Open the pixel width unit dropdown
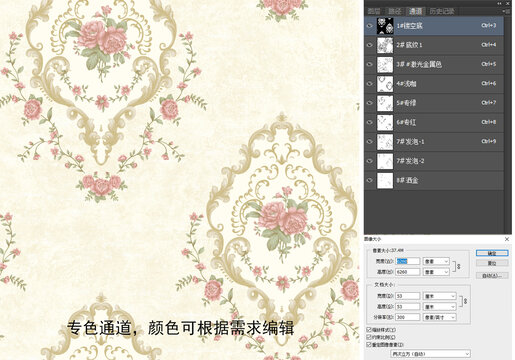The height and width of the screenshot is (360, 515). pyautogui.click(x=436, y=261)
